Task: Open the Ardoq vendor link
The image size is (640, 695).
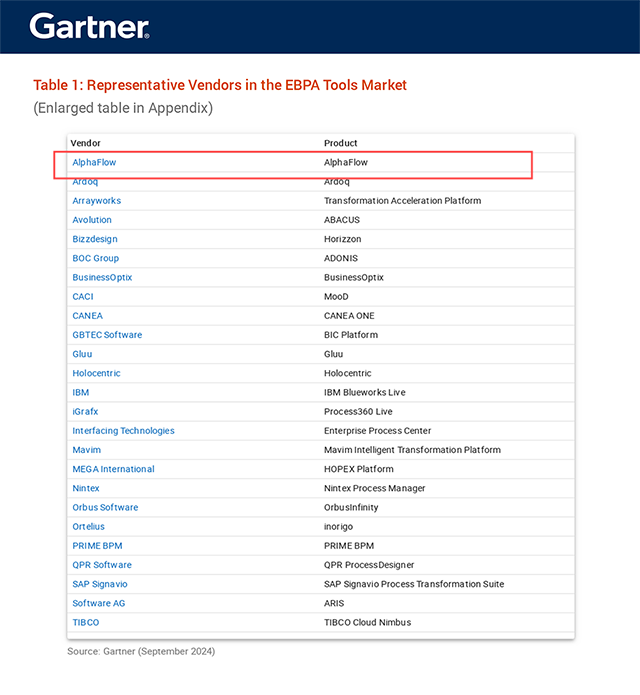Action: point(85,182)
